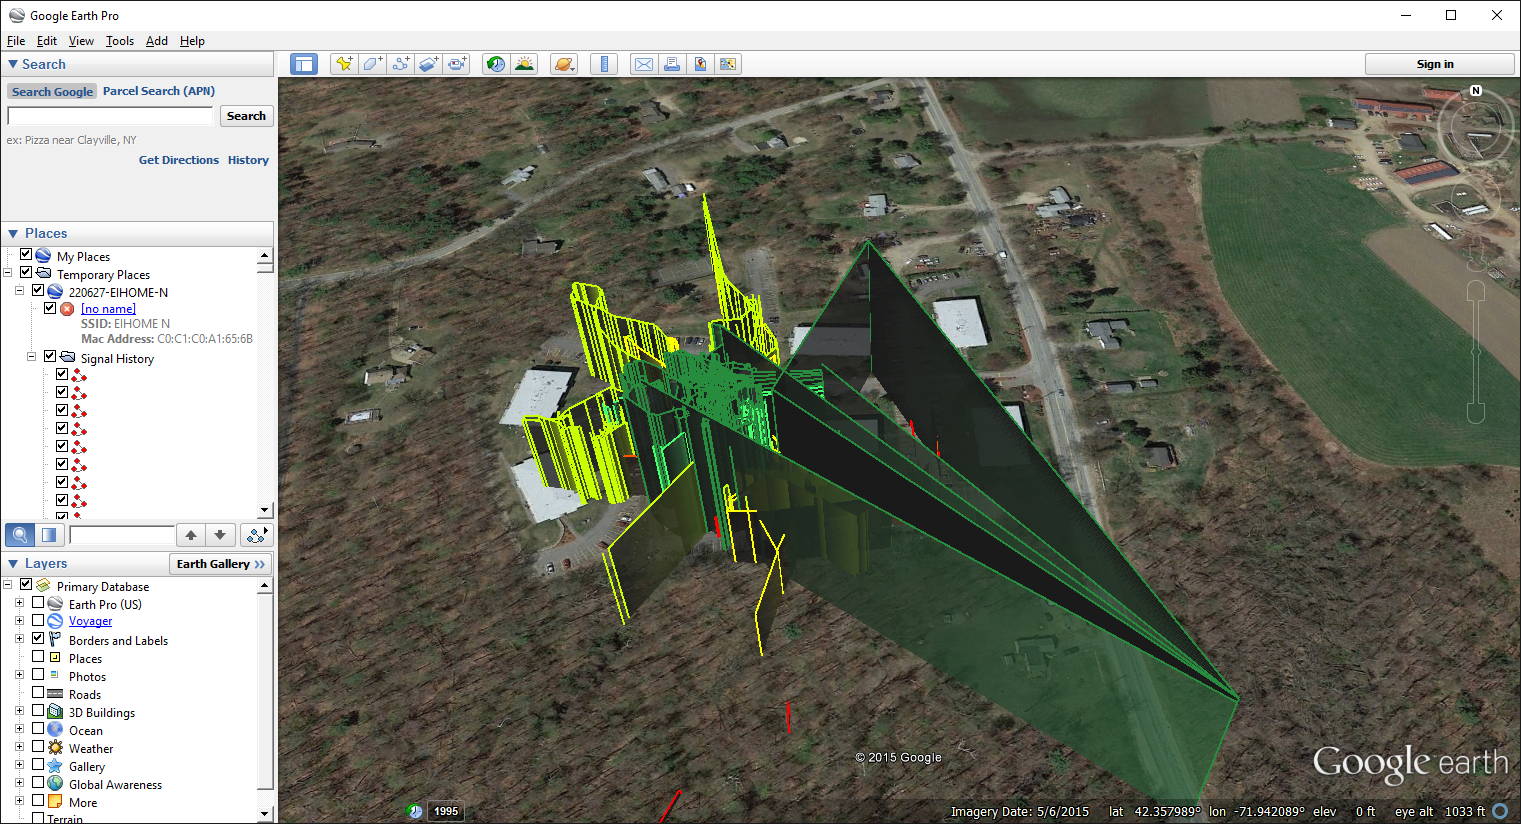Click the Get Directions link

(x=179, y=160)
